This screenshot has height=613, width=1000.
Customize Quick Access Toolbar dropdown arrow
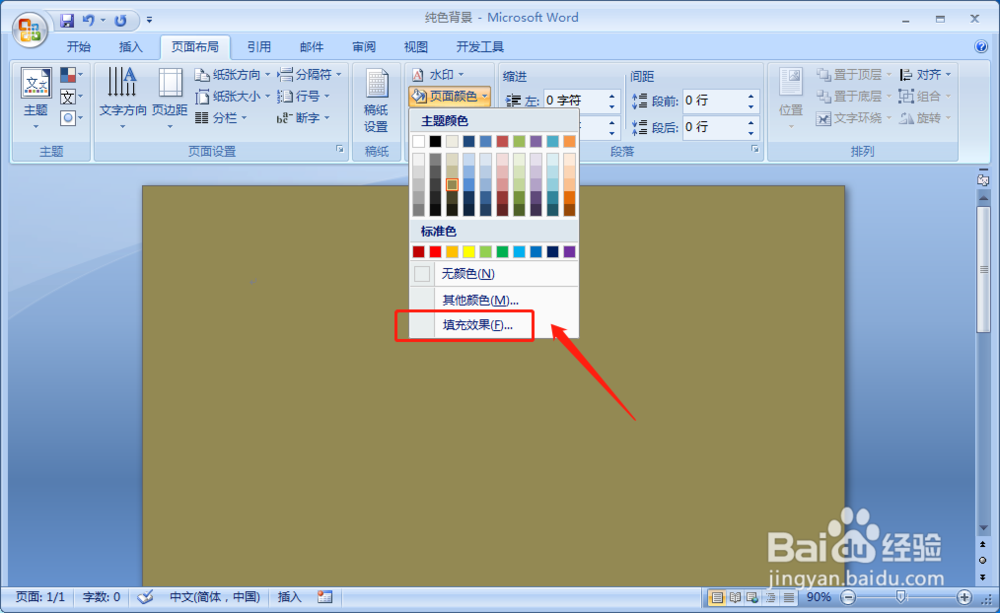149,20
